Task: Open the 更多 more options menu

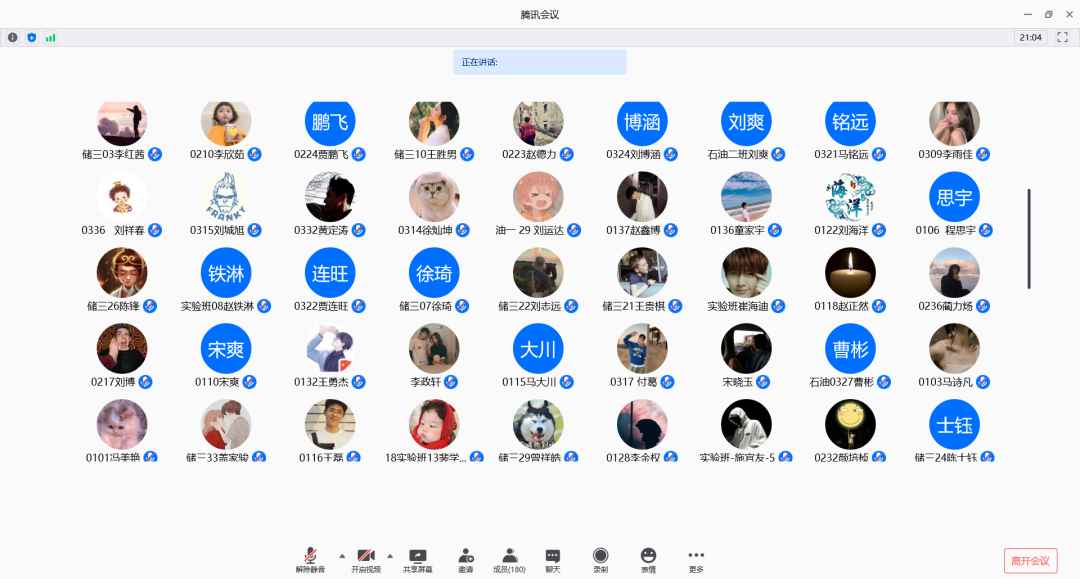Action: point(696,560)
